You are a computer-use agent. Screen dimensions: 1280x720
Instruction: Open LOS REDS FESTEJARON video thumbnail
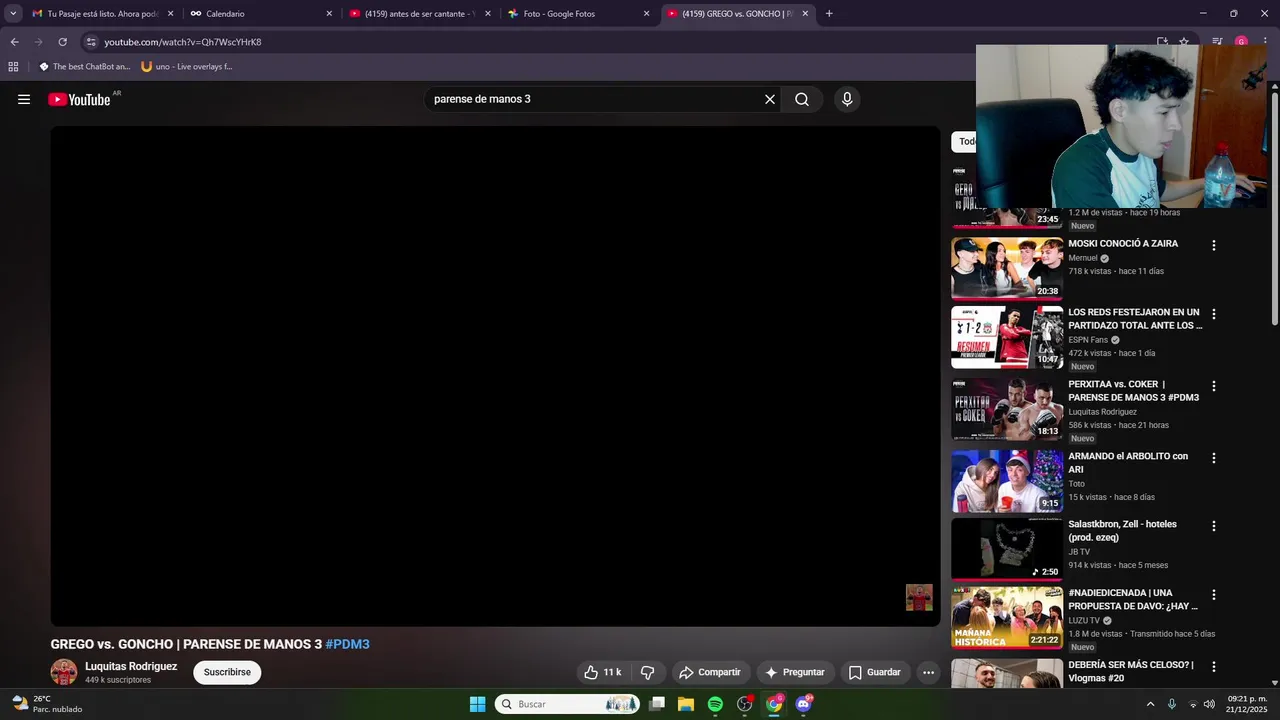tap(1007, 337)
